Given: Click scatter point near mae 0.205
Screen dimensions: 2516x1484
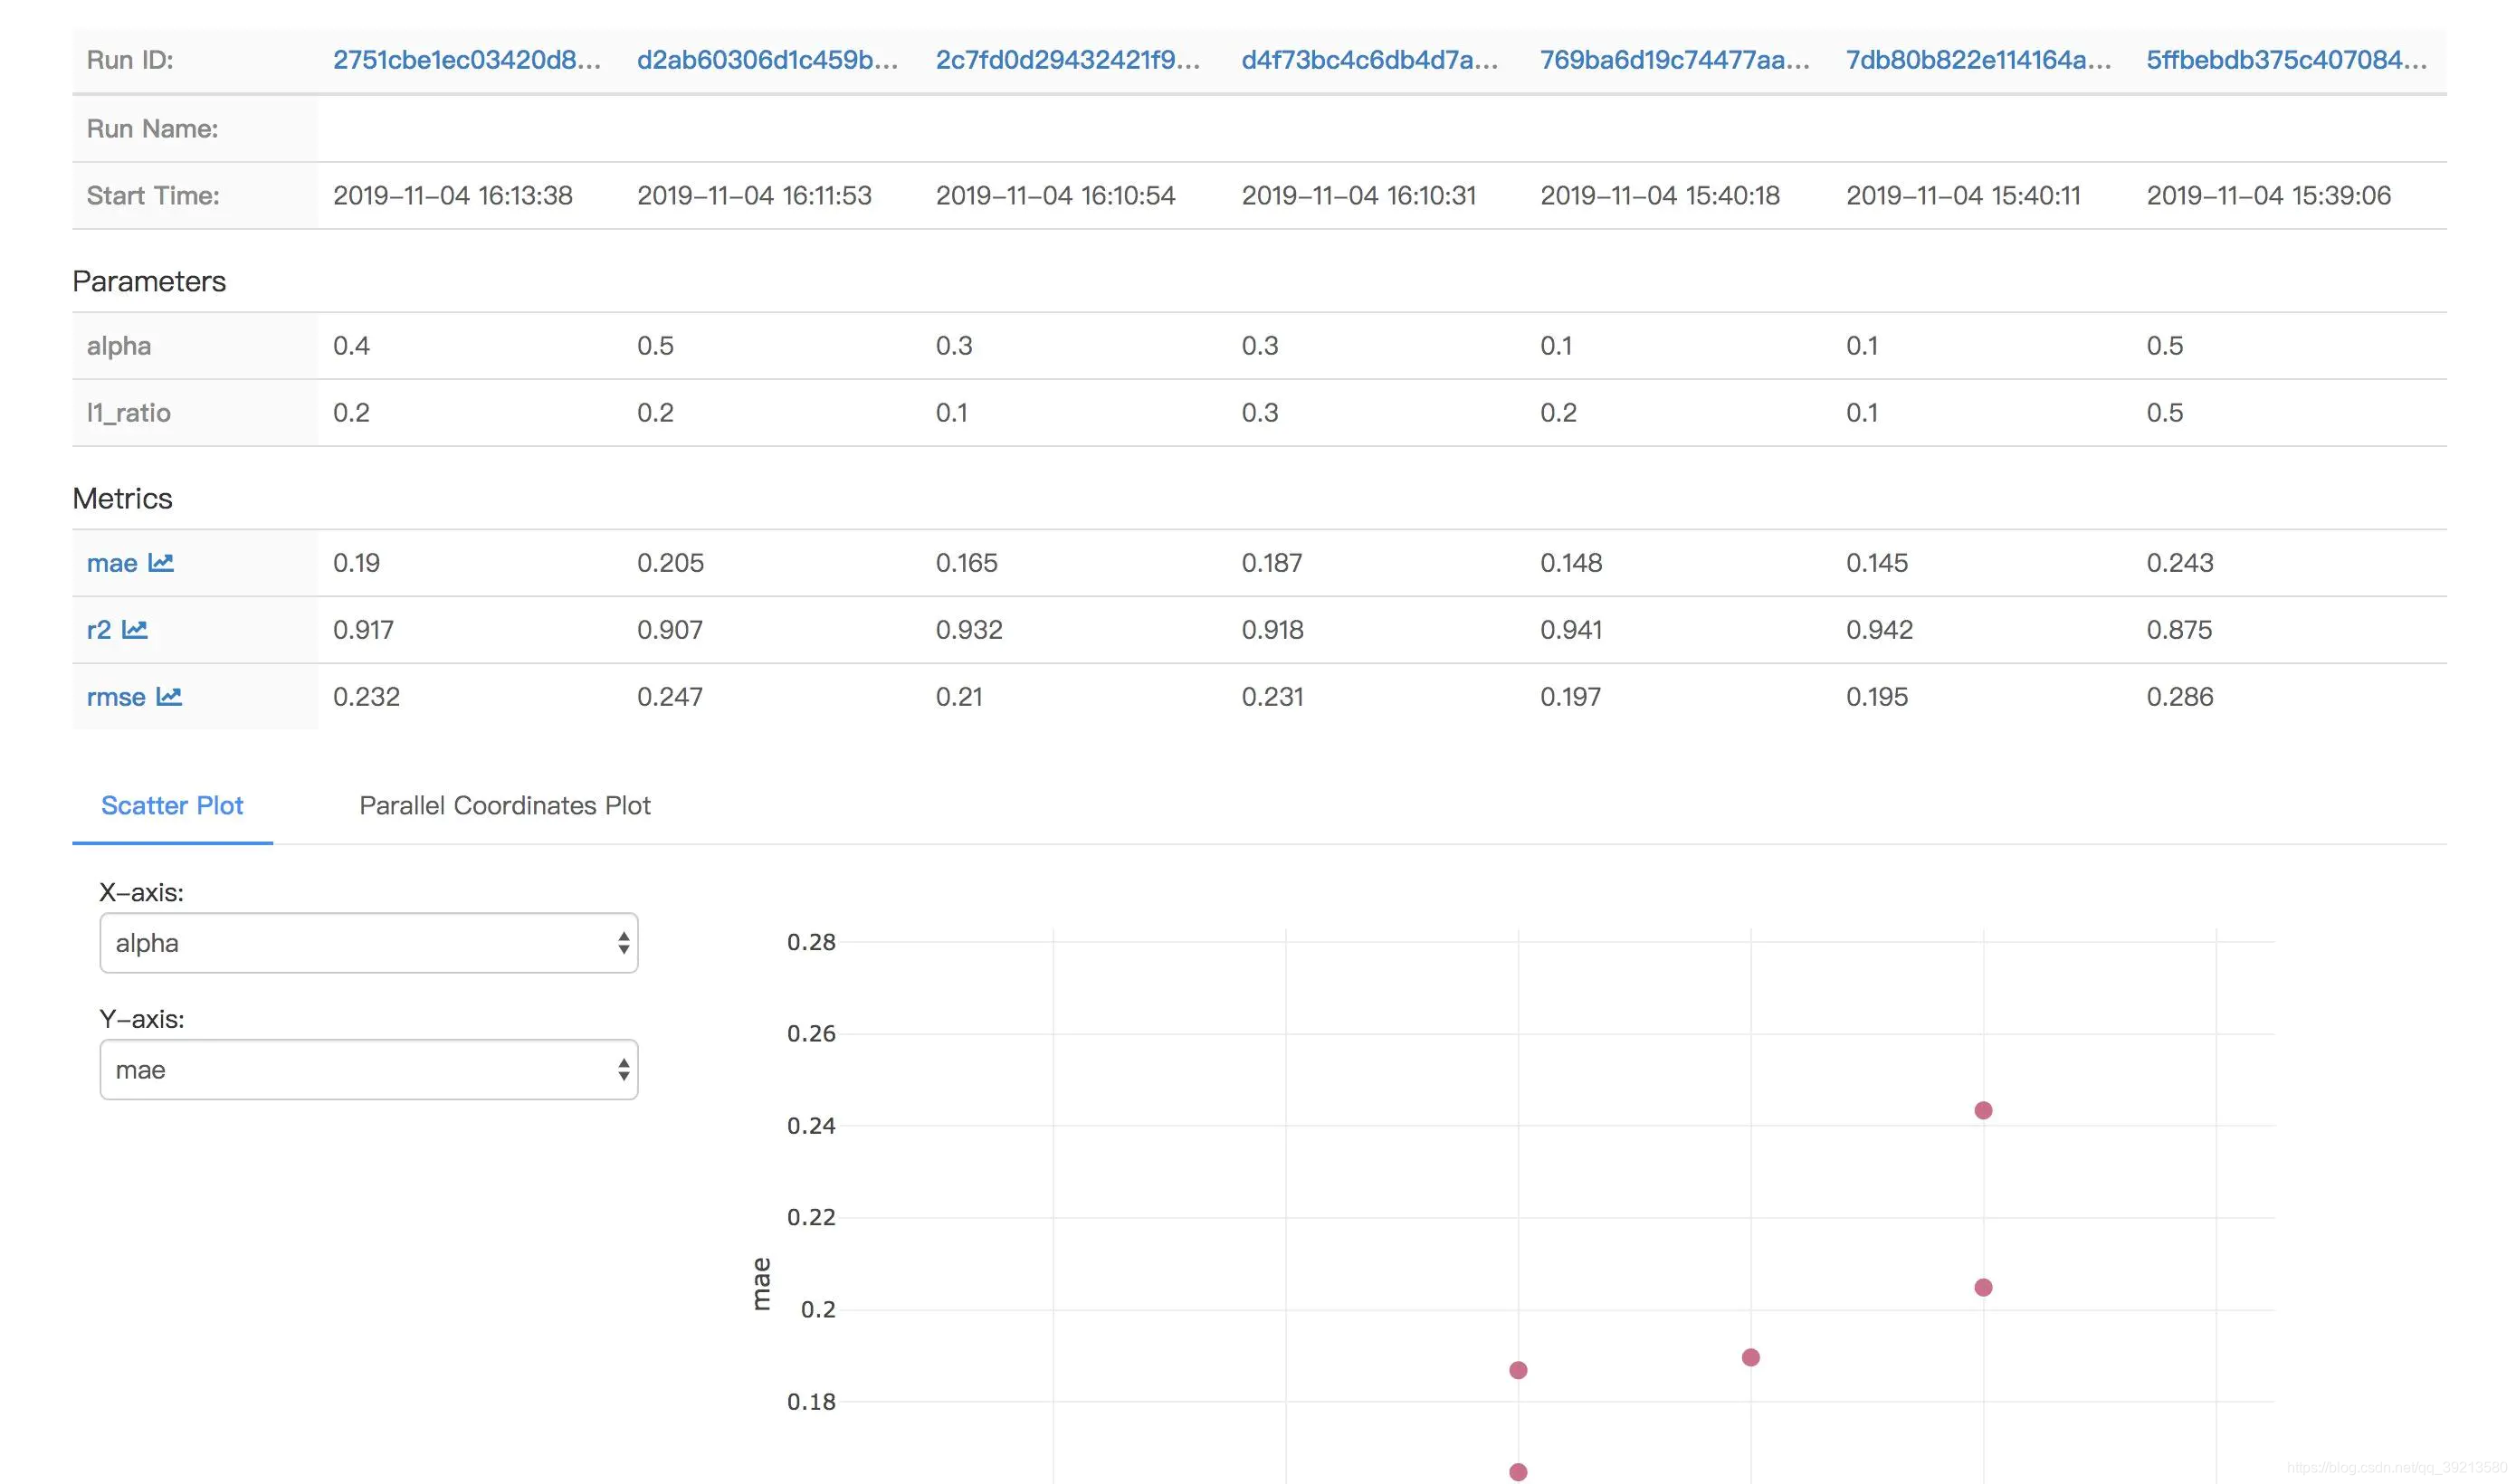Looking at the screenshot, I should [x=1983, y=1287].
